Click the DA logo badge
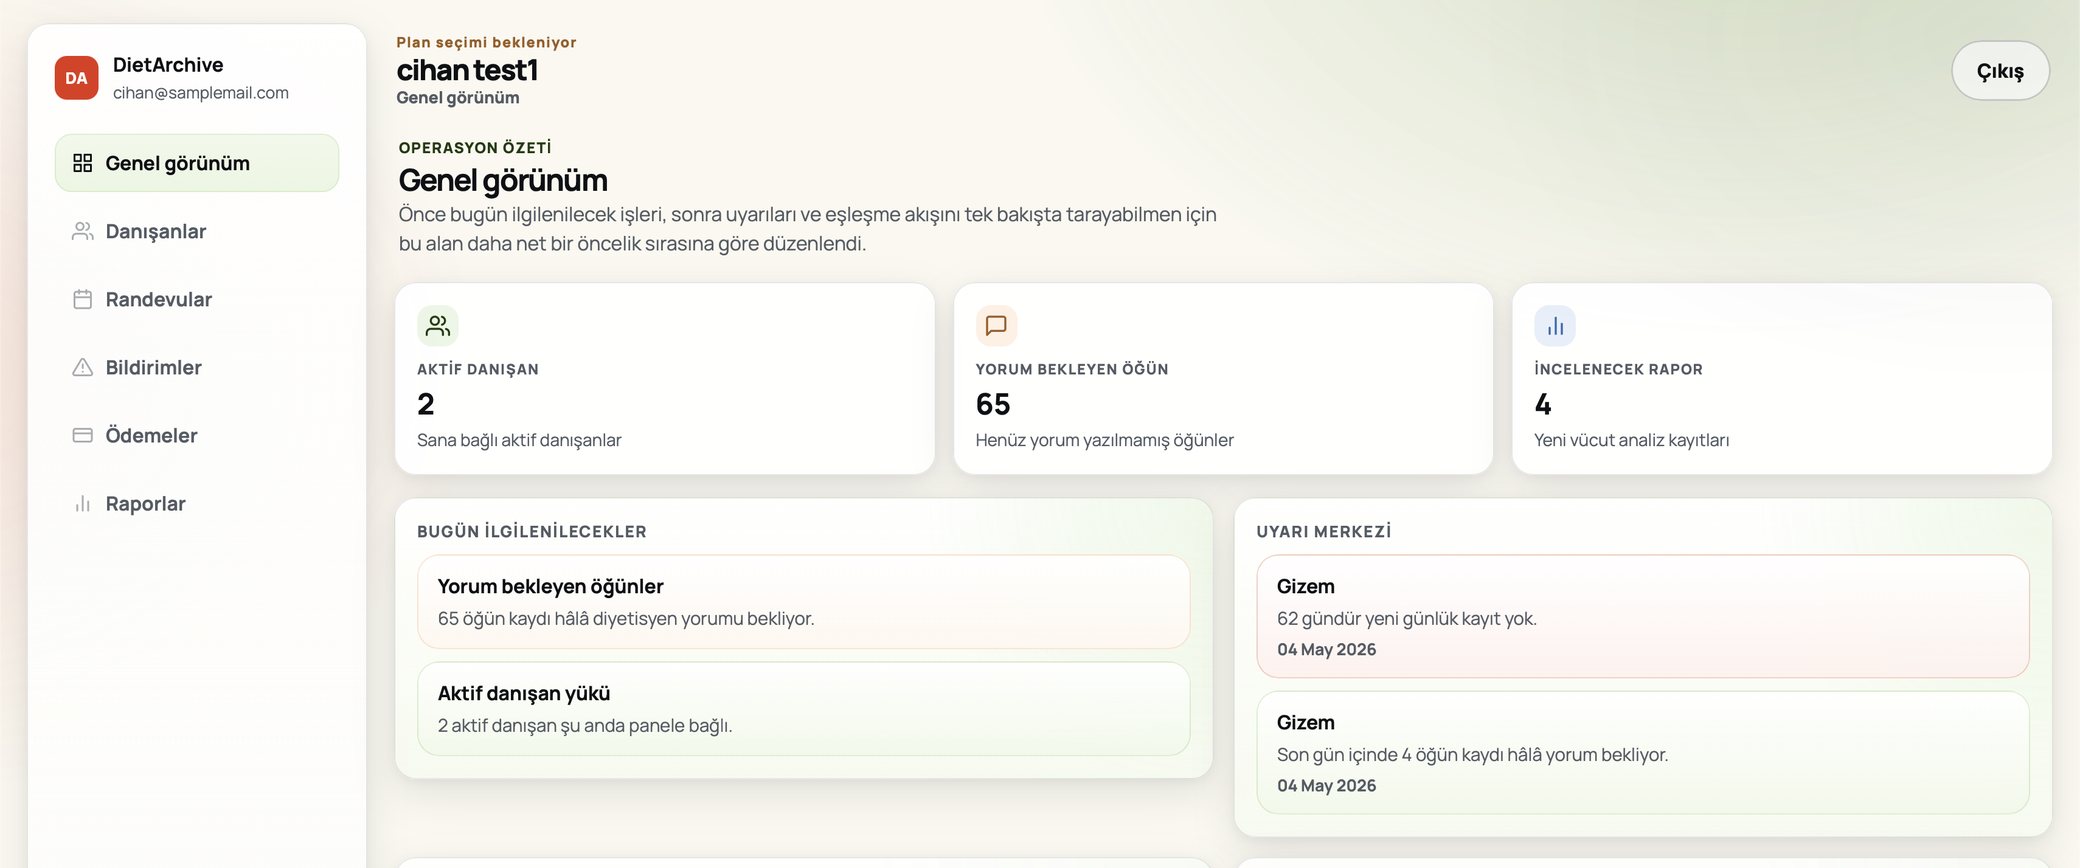This screenshot has width=2080, height=868. [76, 78]
